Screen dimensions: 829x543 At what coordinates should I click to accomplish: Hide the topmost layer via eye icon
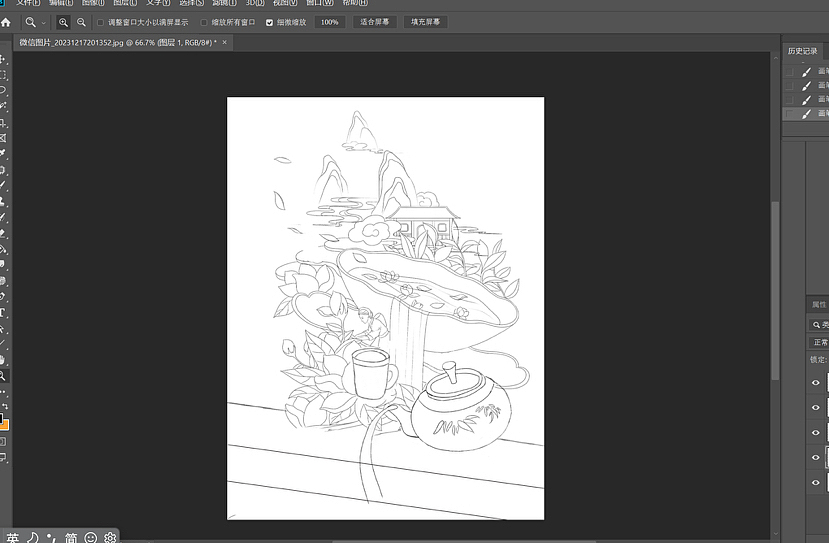coord(816,383)
